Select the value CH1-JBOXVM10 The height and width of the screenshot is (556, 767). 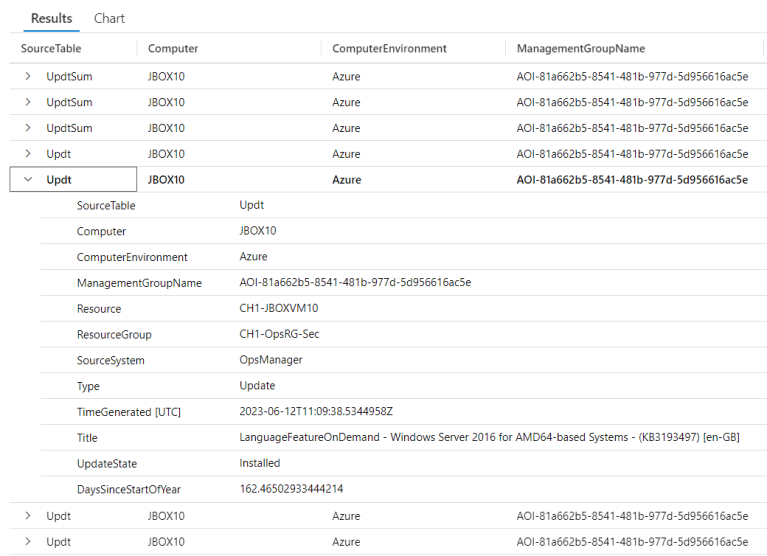[279, 308]
